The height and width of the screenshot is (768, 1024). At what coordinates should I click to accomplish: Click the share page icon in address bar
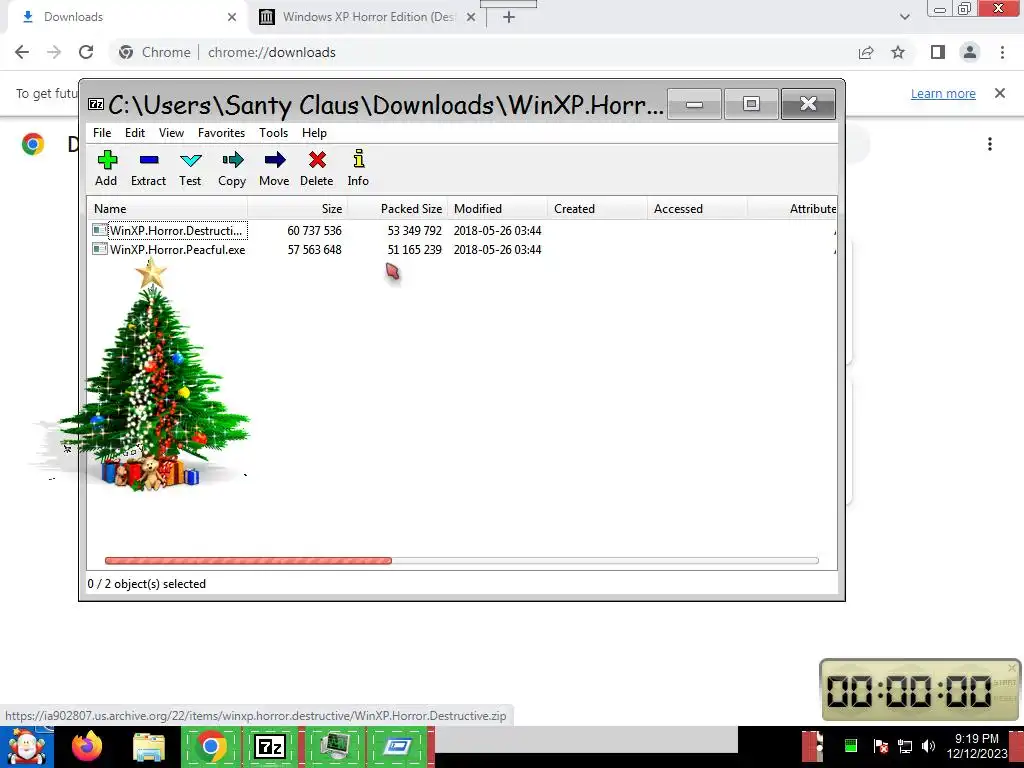866,52
